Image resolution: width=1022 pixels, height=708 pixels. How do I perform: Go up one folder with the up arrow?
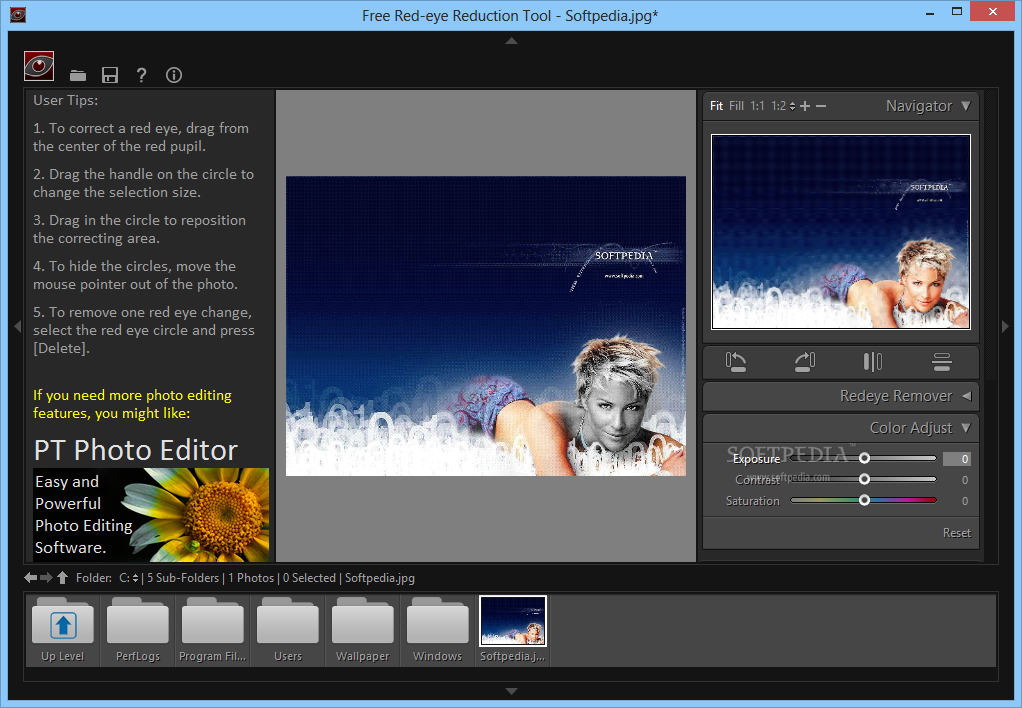[x=63, y=578]
